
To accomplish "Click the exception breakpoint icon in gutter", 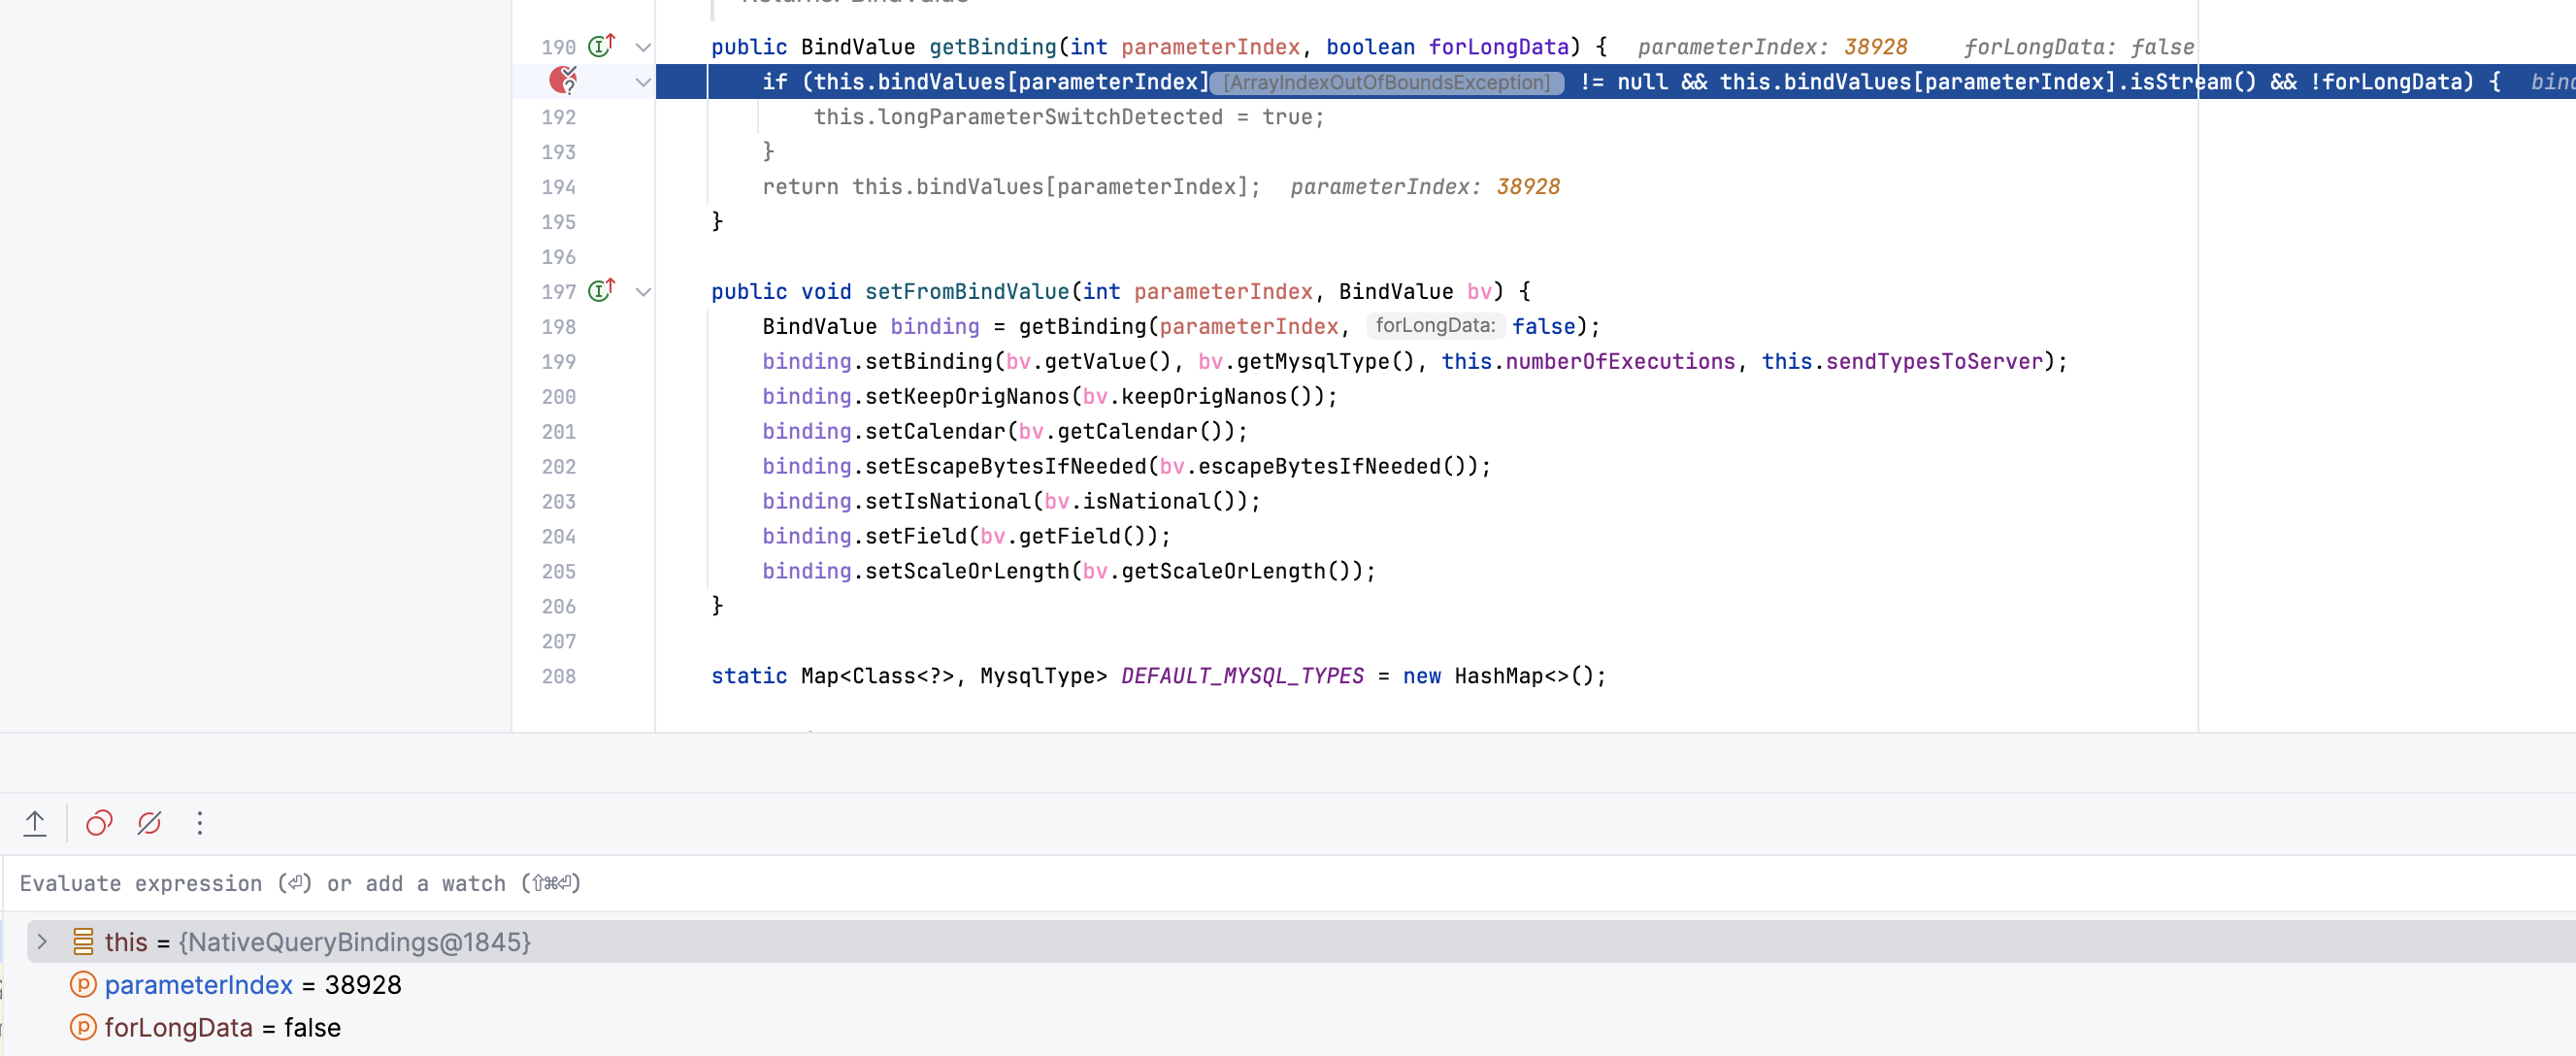I will 563,80.
